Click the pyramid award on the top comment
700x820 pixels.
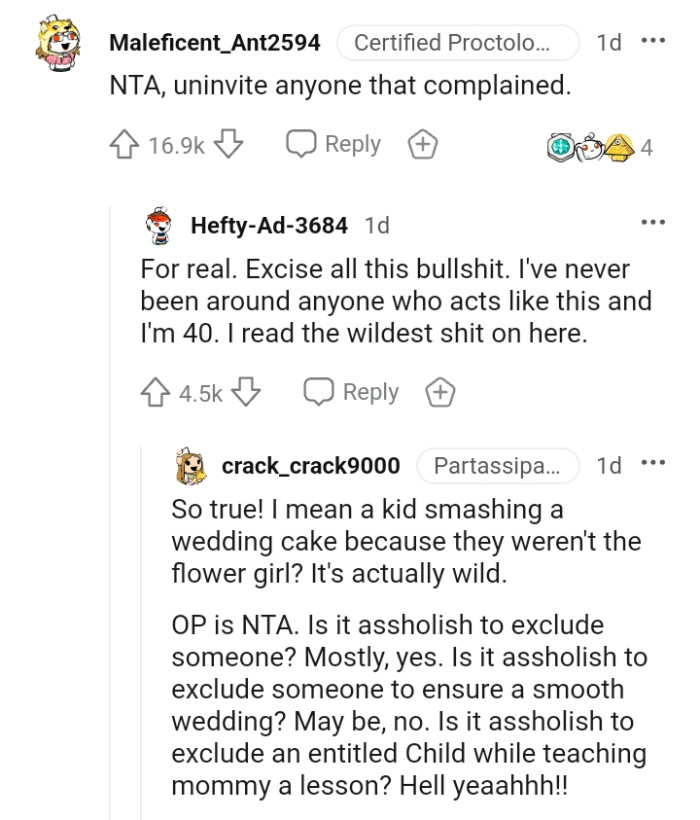pos(620,145)
